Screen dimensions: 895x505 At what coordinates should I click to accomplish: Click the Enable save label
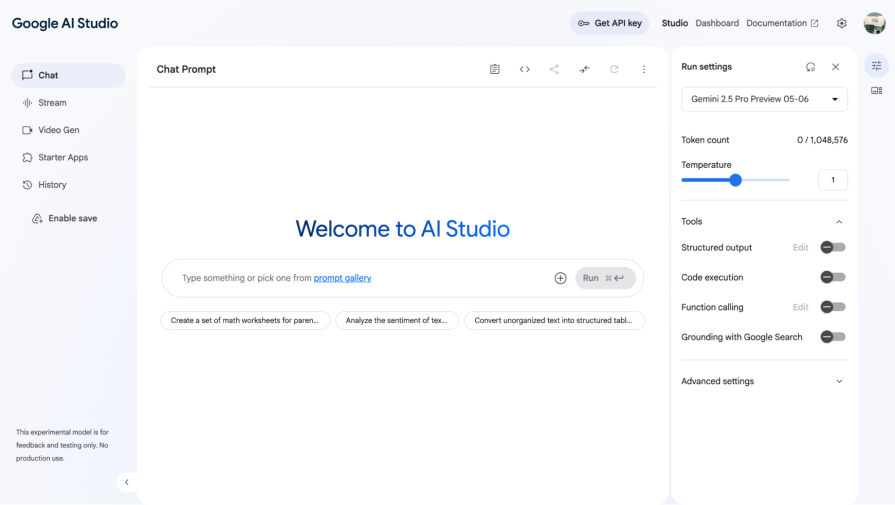click(x=72, y=219)
